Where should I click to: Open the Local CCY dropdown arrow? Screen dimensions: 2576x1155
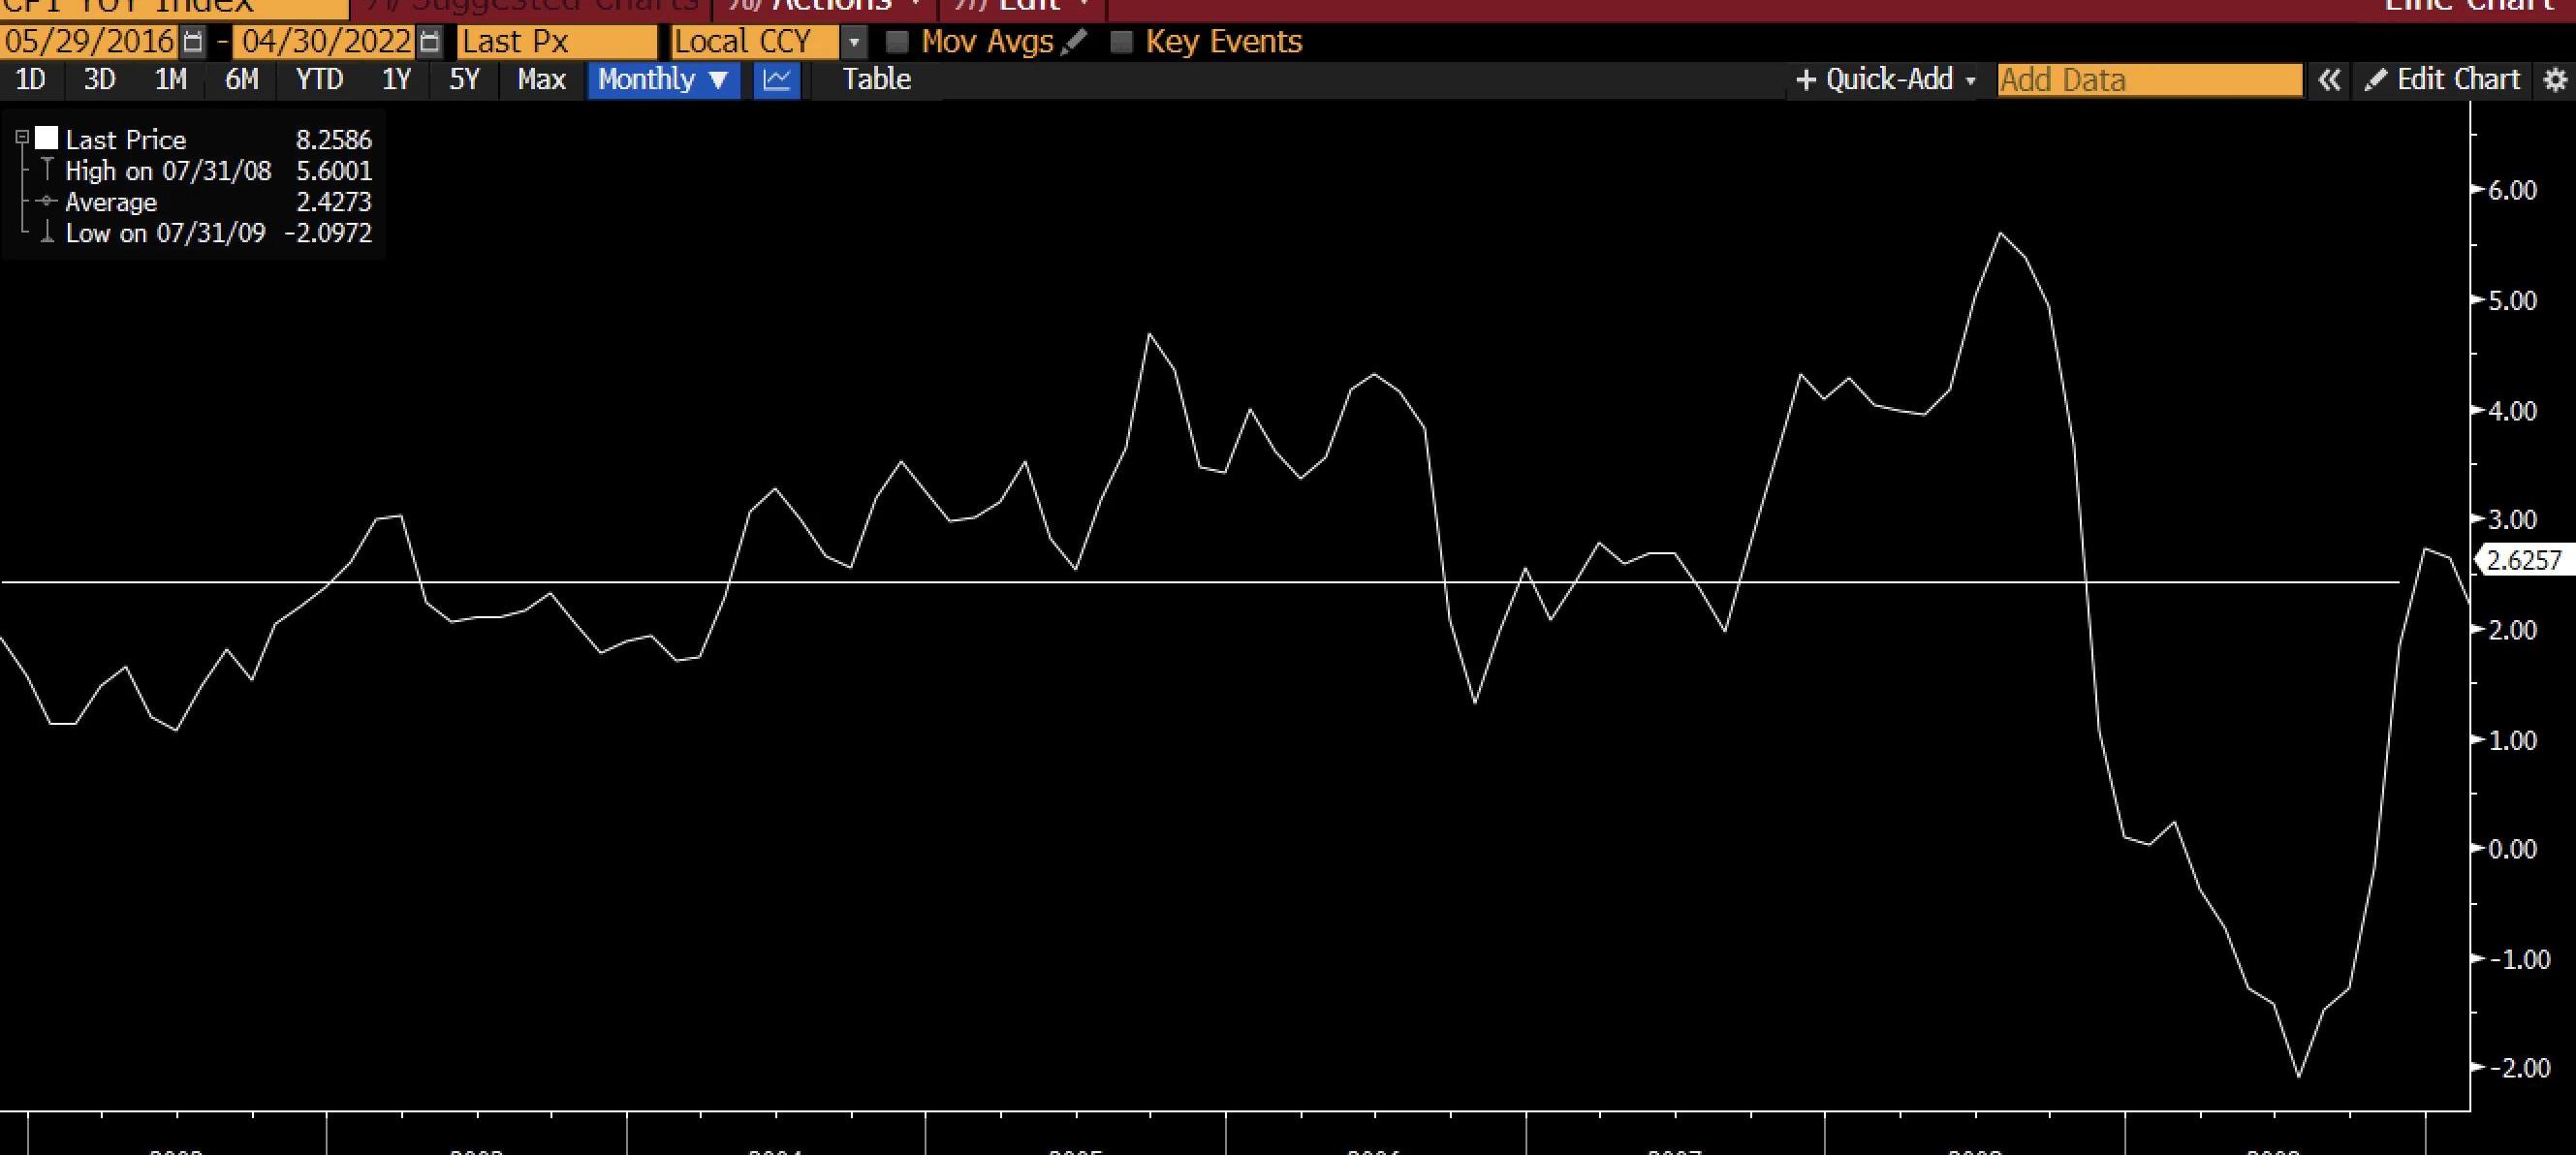pyautogui.click(x=854, y=42)
